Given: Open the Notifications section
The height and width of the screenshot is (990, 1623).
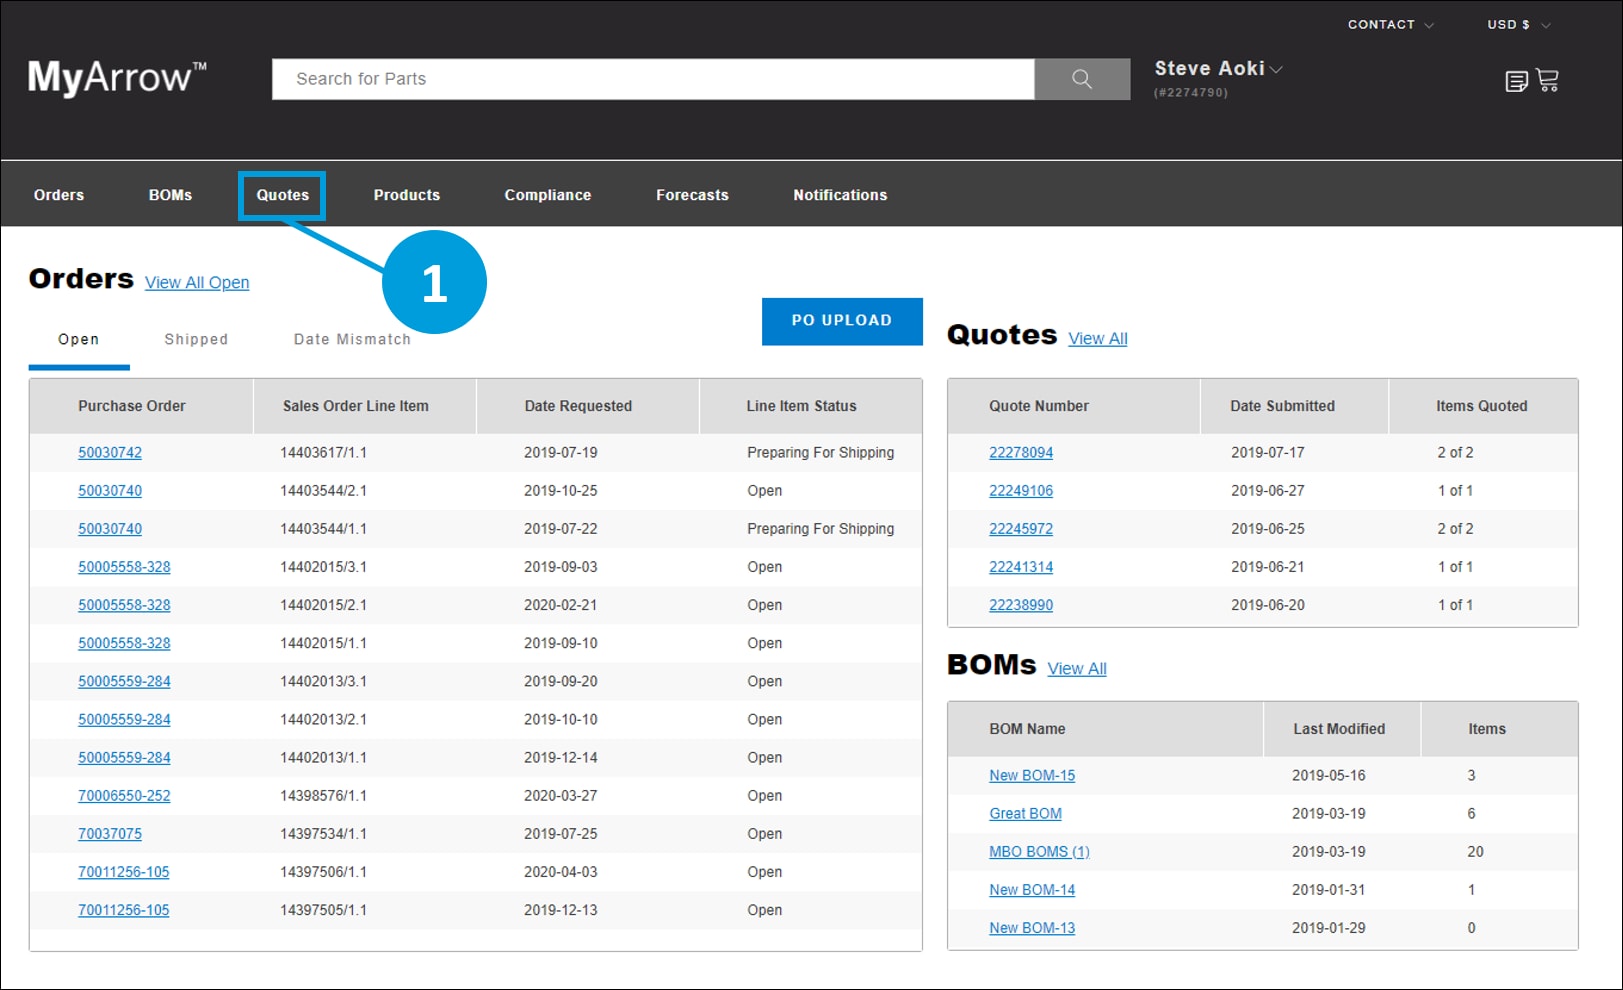Looking at the screenshot, I should click(839, 195).
